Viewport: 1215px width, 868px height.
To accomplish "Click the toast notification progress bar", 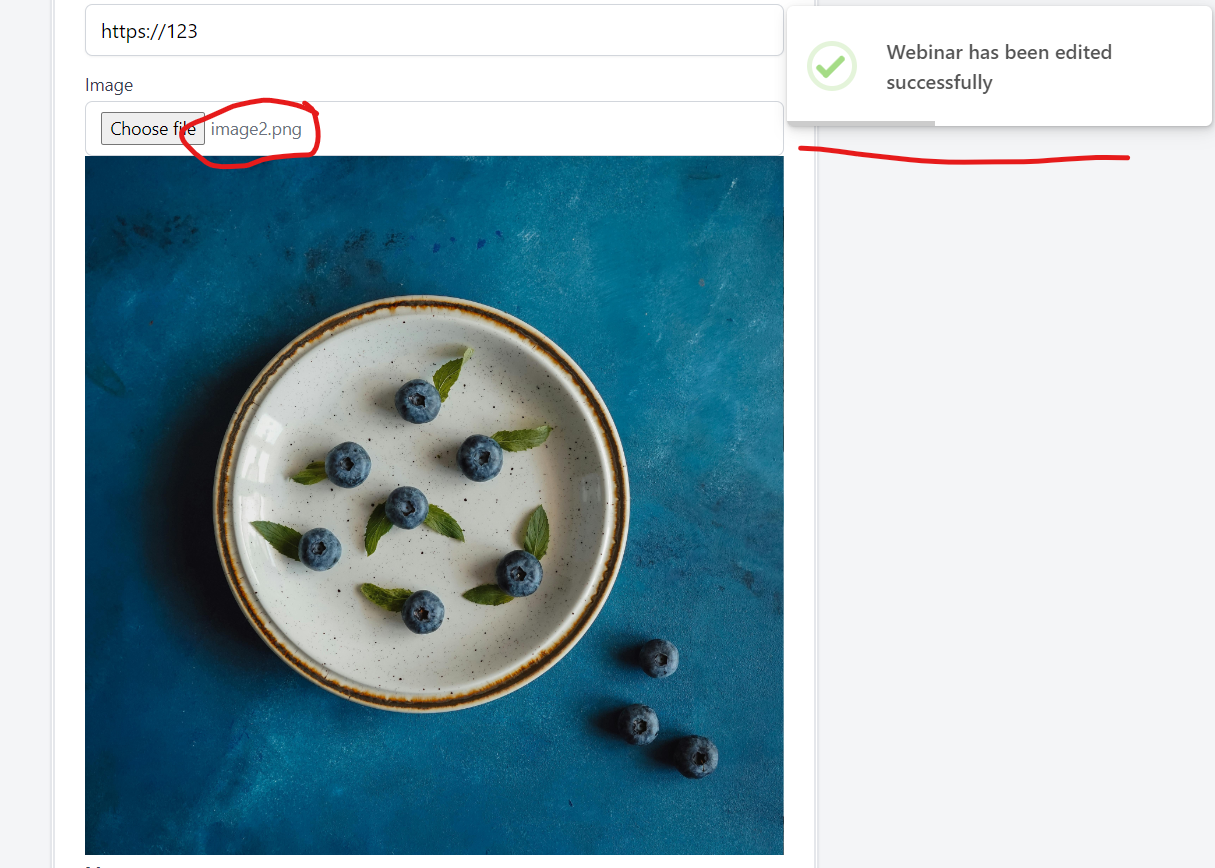I will (x=861, y=123).
